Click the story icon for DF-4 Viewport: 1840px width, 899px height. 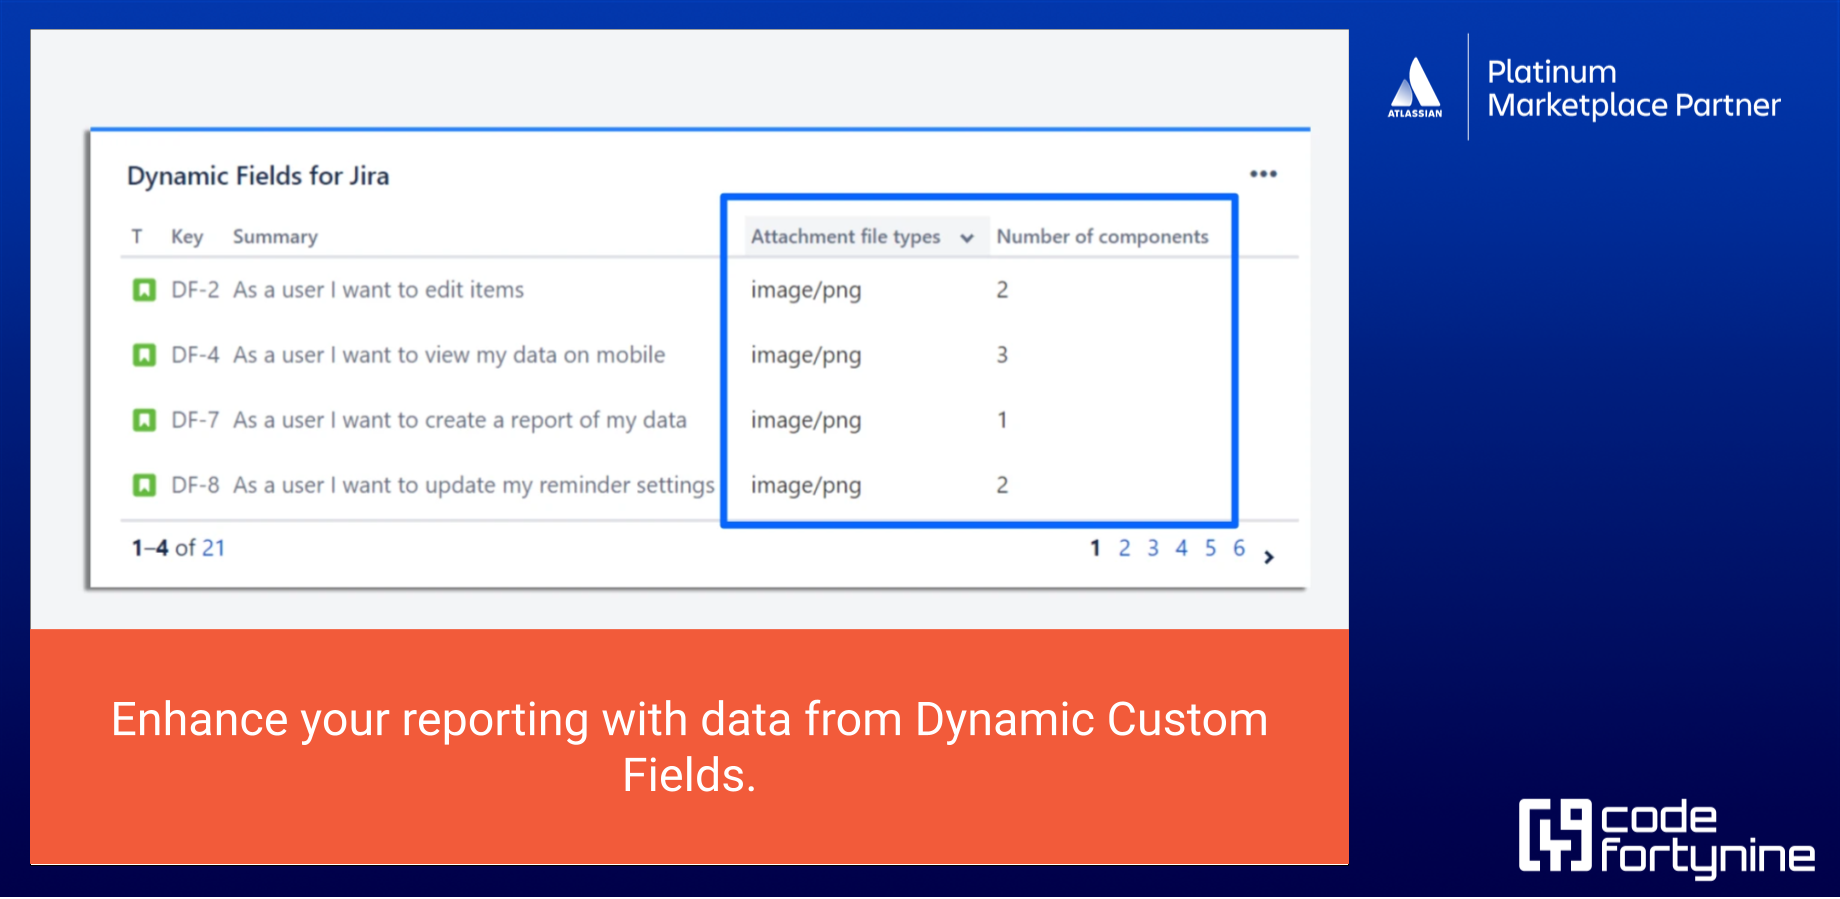[144, 355]
